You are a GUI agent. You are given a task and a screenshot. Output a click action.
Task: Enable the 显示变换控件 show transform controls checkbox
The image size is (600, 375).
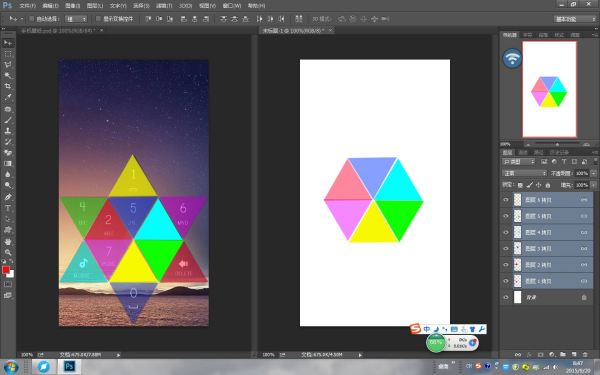[x=98, y=18]
